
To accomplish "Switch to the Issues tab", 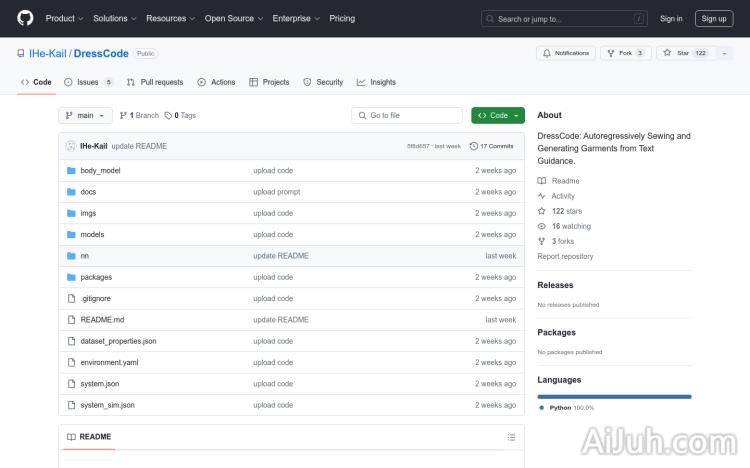I will [x=88, y=82].
